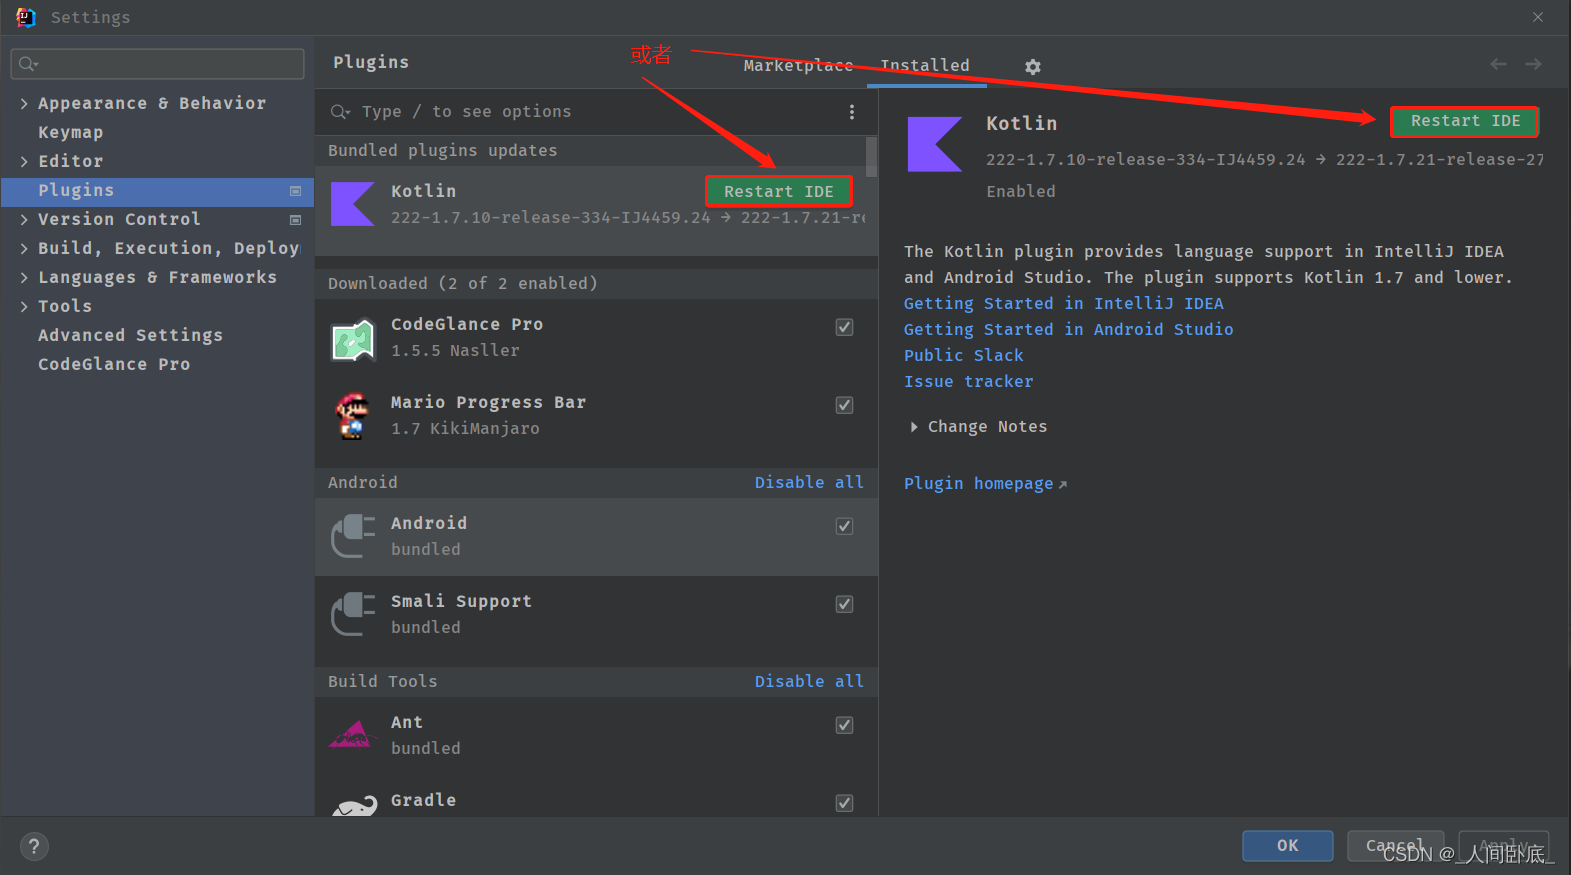Viewport: 1571px width, 875px height.
Task: Expand the Version Control settings node
Action: (24, 220)
